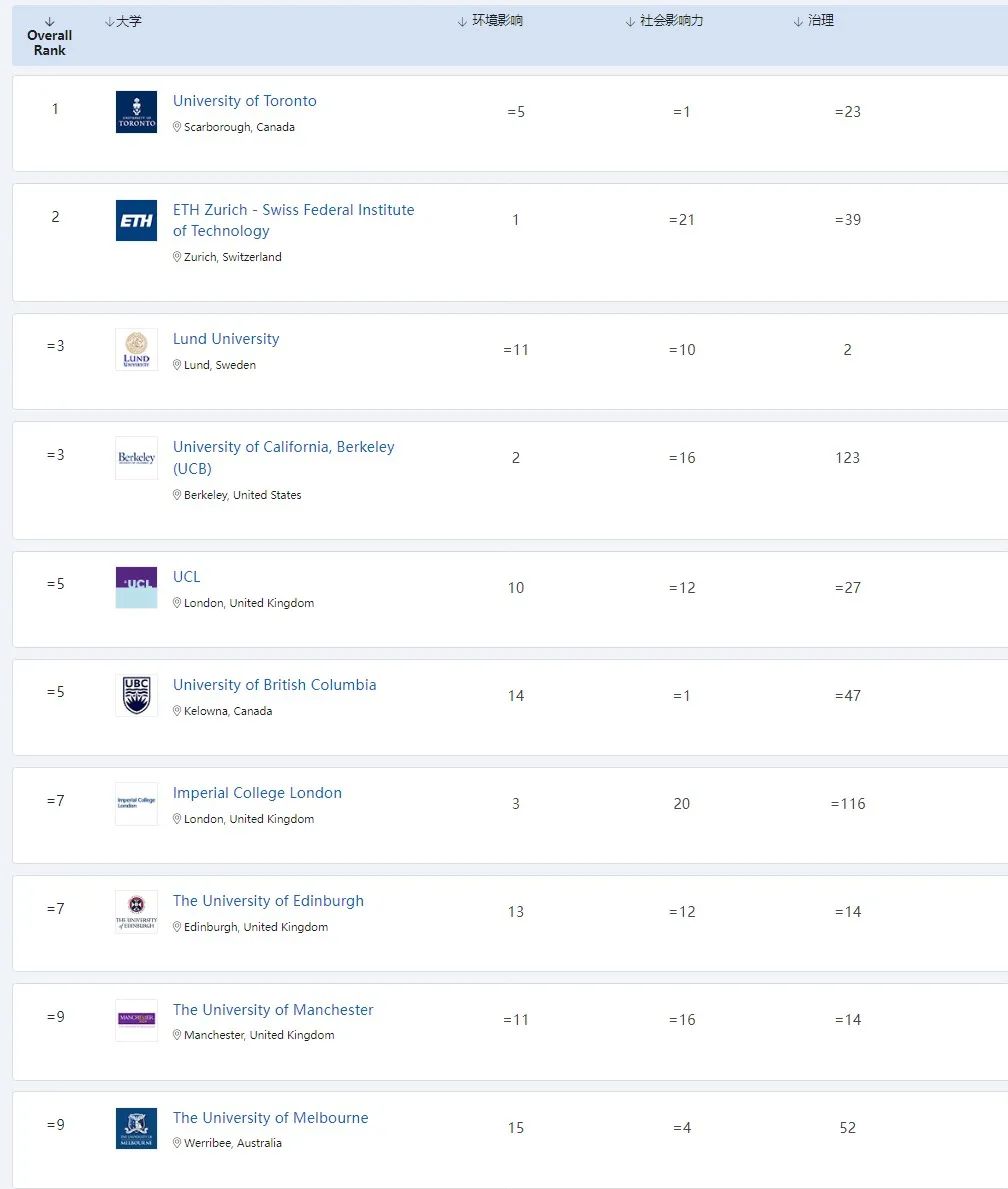
Task: Click the University of Edinburgh logo
Action: pos(136,912)
